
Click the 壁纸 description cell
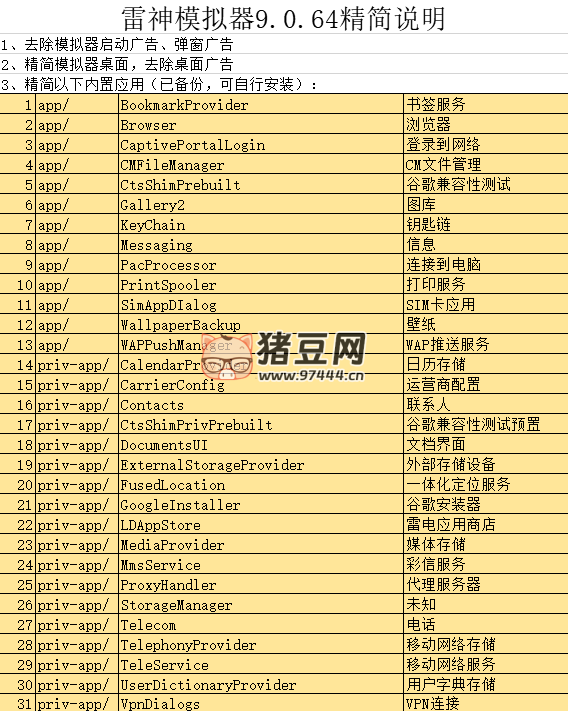click(486, 324)
